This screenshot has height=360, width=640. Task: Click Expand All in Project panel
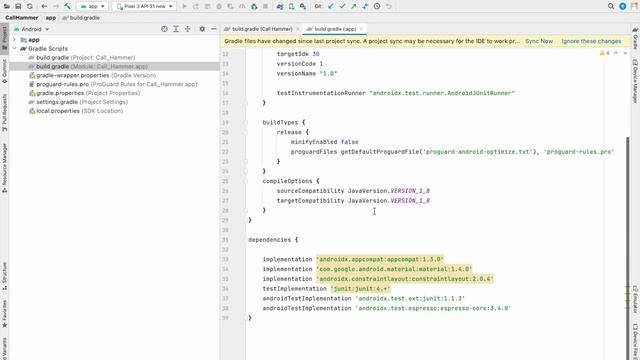click(176, 29)
